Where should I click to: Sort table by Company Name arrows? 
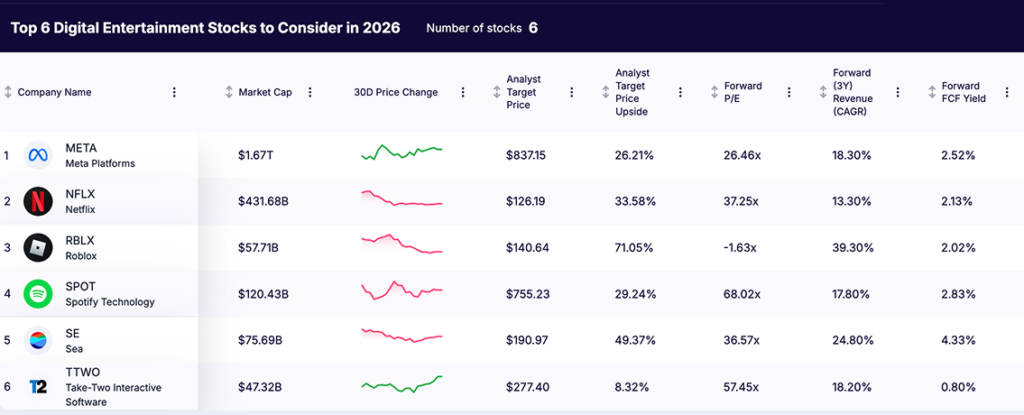tap(9, 92)
